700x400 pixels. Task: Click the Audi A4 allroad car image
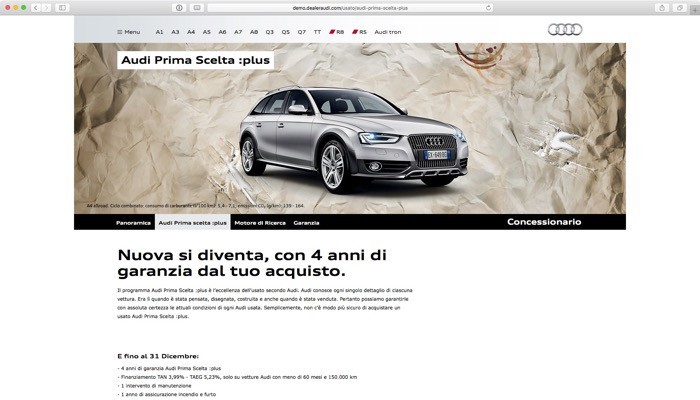point(354,138)
